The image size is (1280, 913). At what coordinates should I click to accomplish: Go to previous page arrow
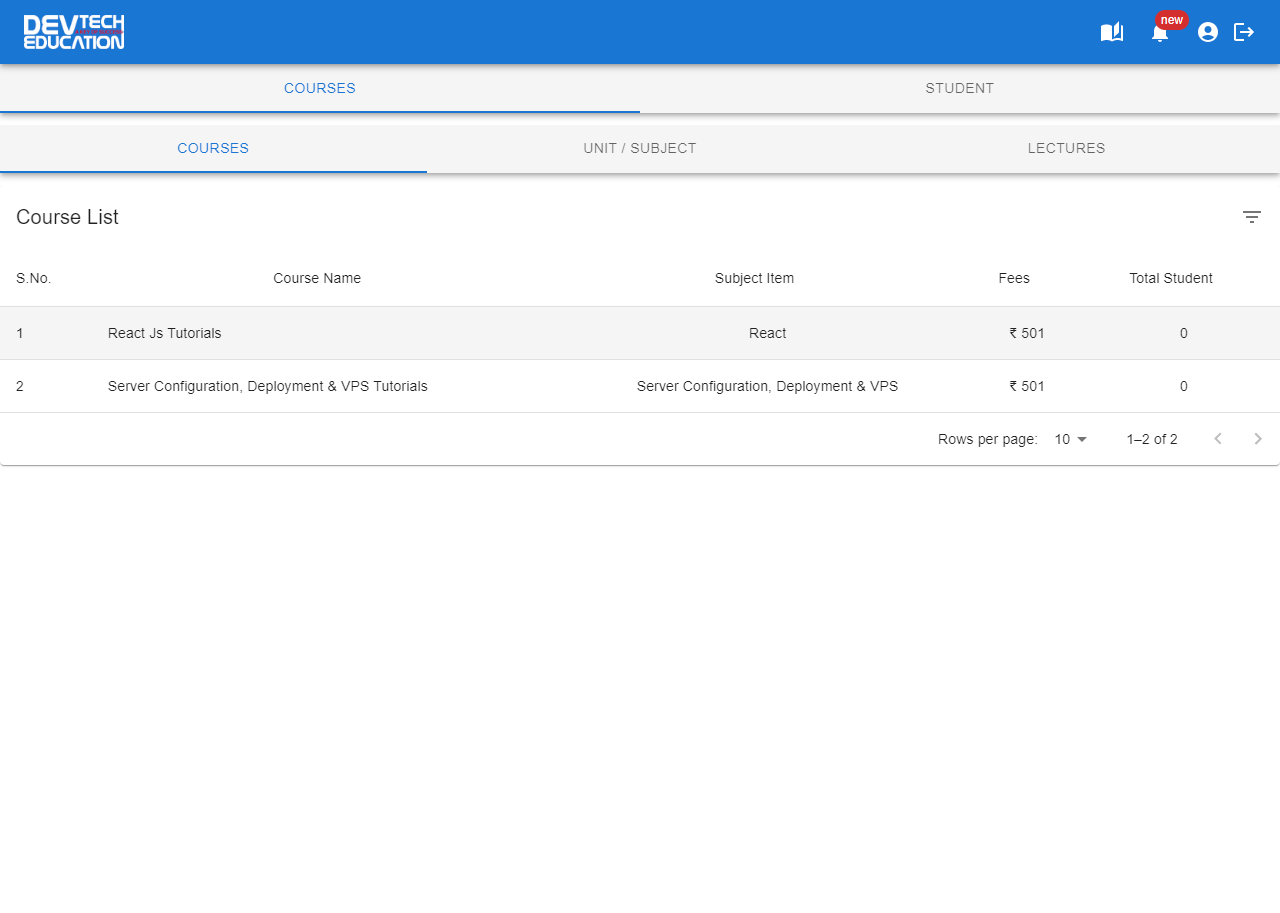1218,439
